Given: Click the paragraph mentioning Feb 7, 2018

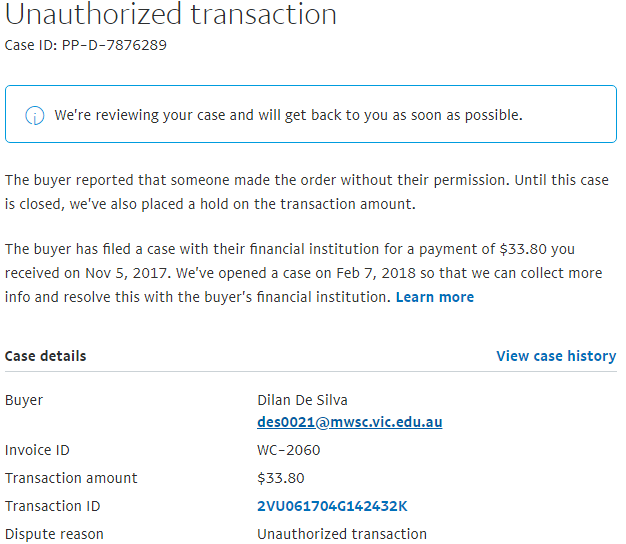Looking at the screenshot, I should pos(304,273).
